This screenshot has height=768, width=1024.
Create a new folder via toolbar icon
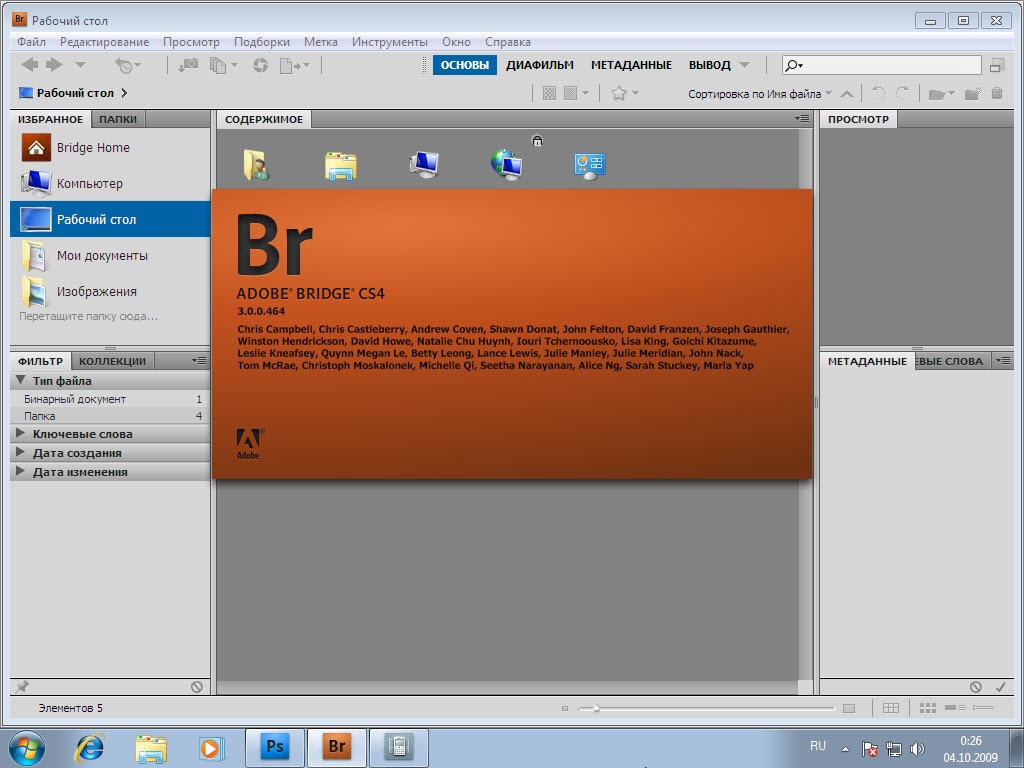(x=972, y=94)
